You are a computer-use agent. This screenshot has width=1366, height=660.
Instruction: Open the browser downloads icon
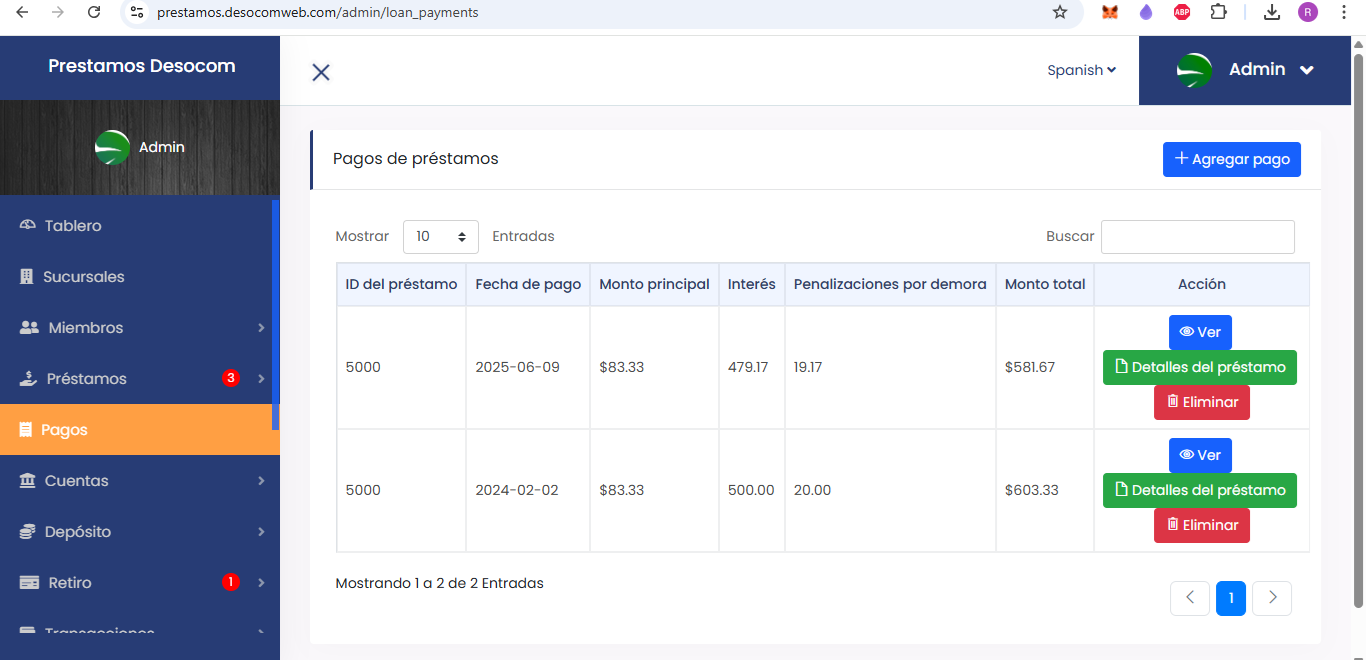pyautogui.click(x=1272, y=12)
